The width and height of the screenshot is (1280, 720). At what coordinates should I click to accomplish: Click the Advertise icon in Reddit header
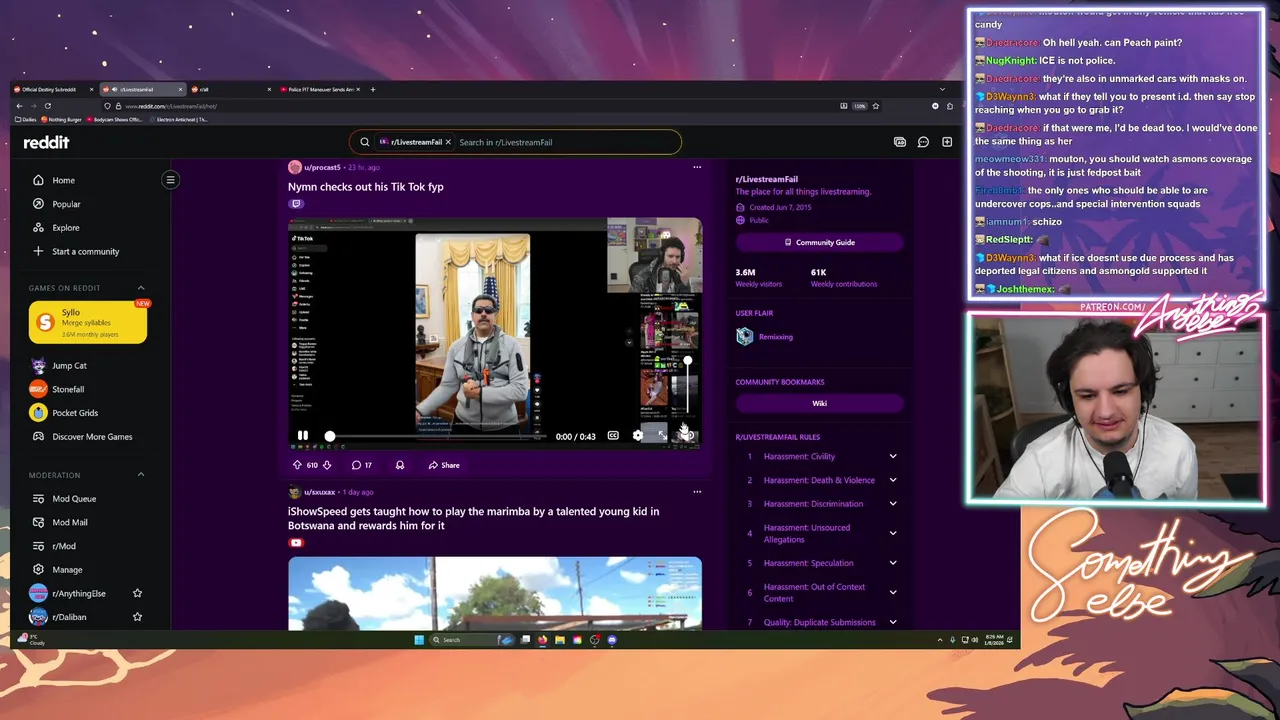899,142
